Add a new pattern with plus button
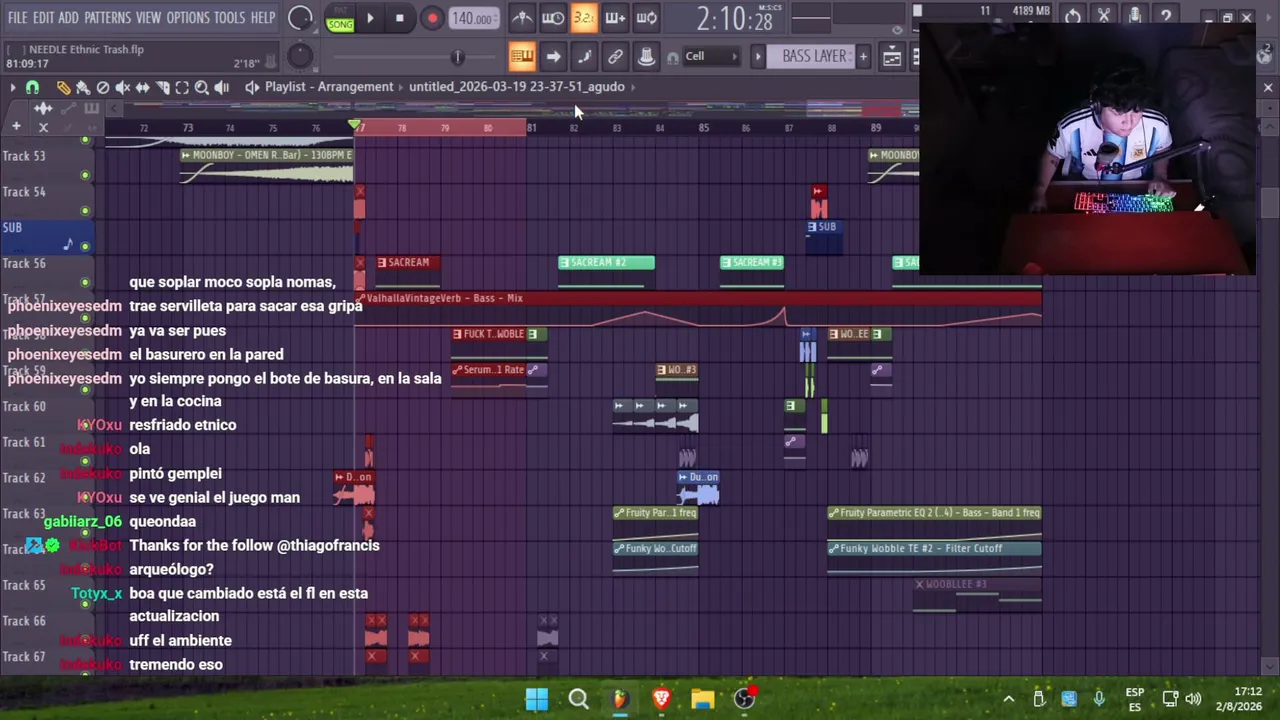The image size is (1280, 720). [x=863, y=56]
